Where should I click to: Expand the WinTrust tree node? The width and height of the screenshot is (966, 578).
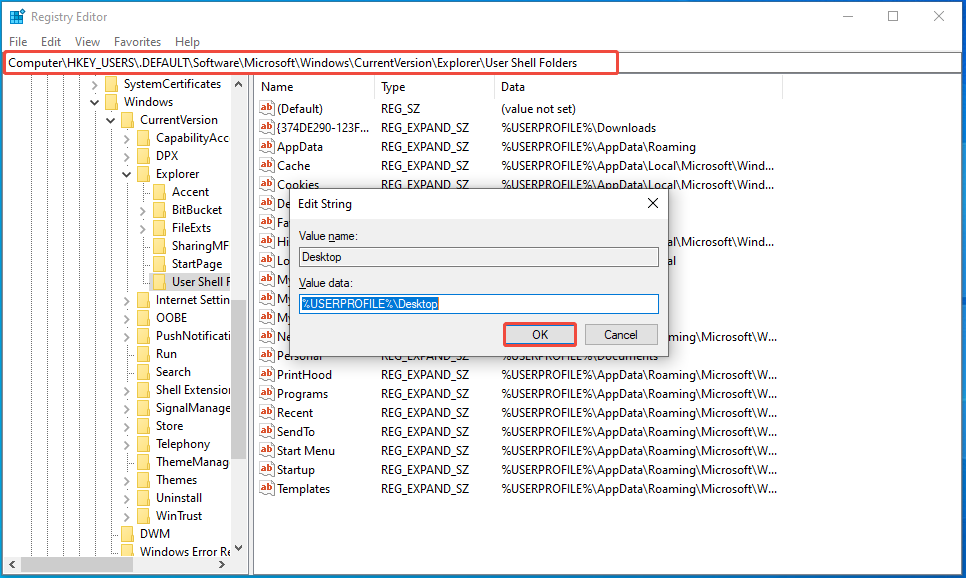(126, 516)
